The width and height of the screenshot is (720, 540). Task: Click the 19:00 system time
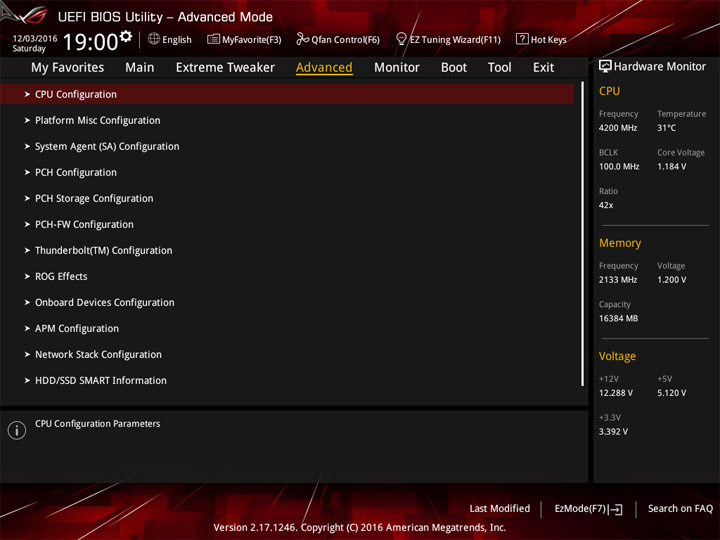(x=90, y=42)
